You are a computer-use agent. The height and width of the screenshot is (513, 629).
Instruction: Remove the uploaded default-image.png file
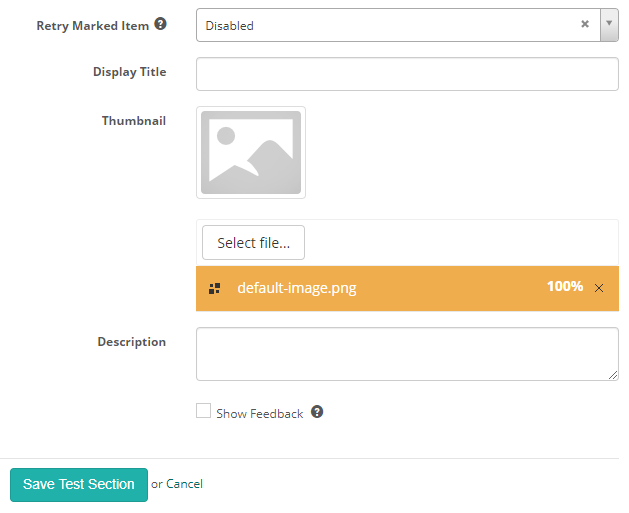599,288
